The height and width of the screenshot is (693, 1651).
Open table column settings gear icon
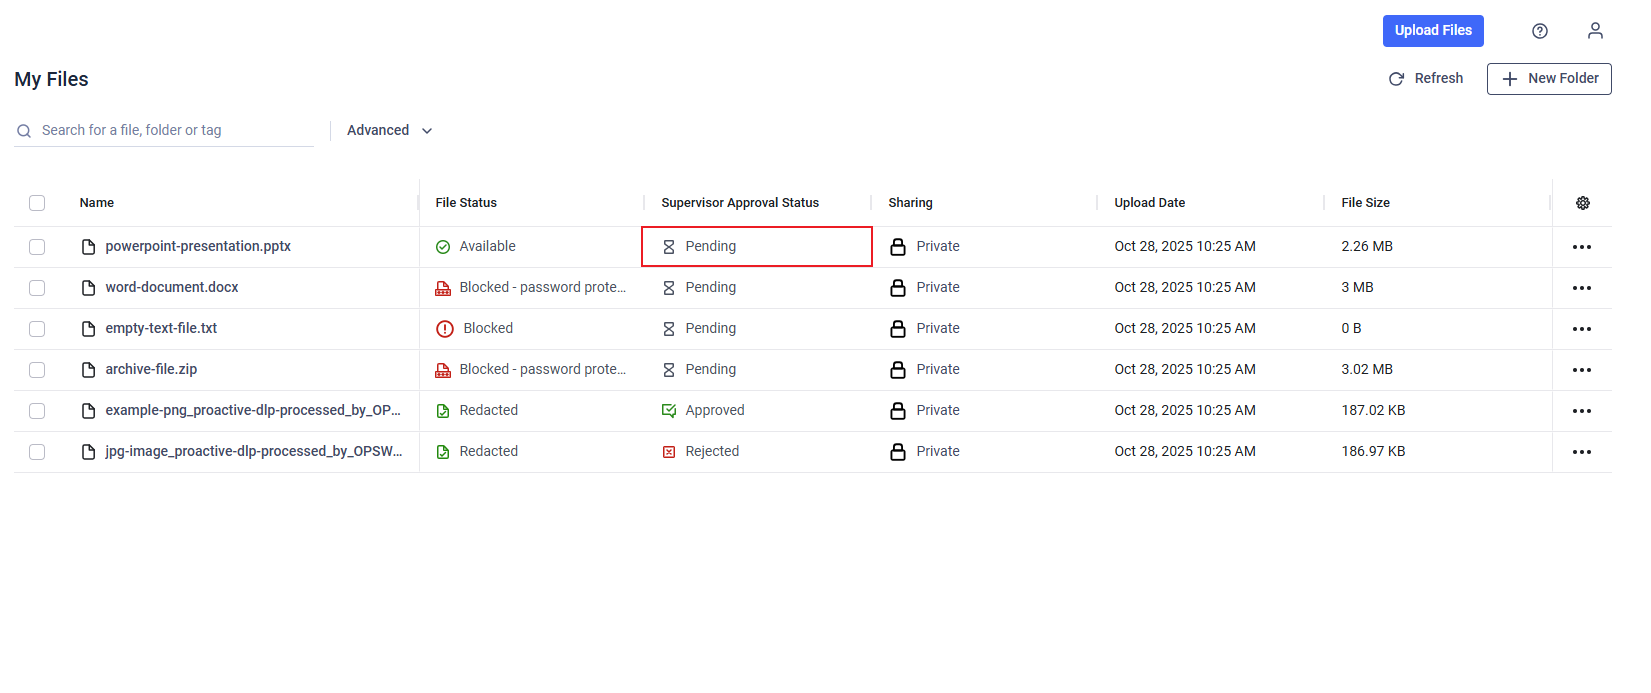[1583, 203]
